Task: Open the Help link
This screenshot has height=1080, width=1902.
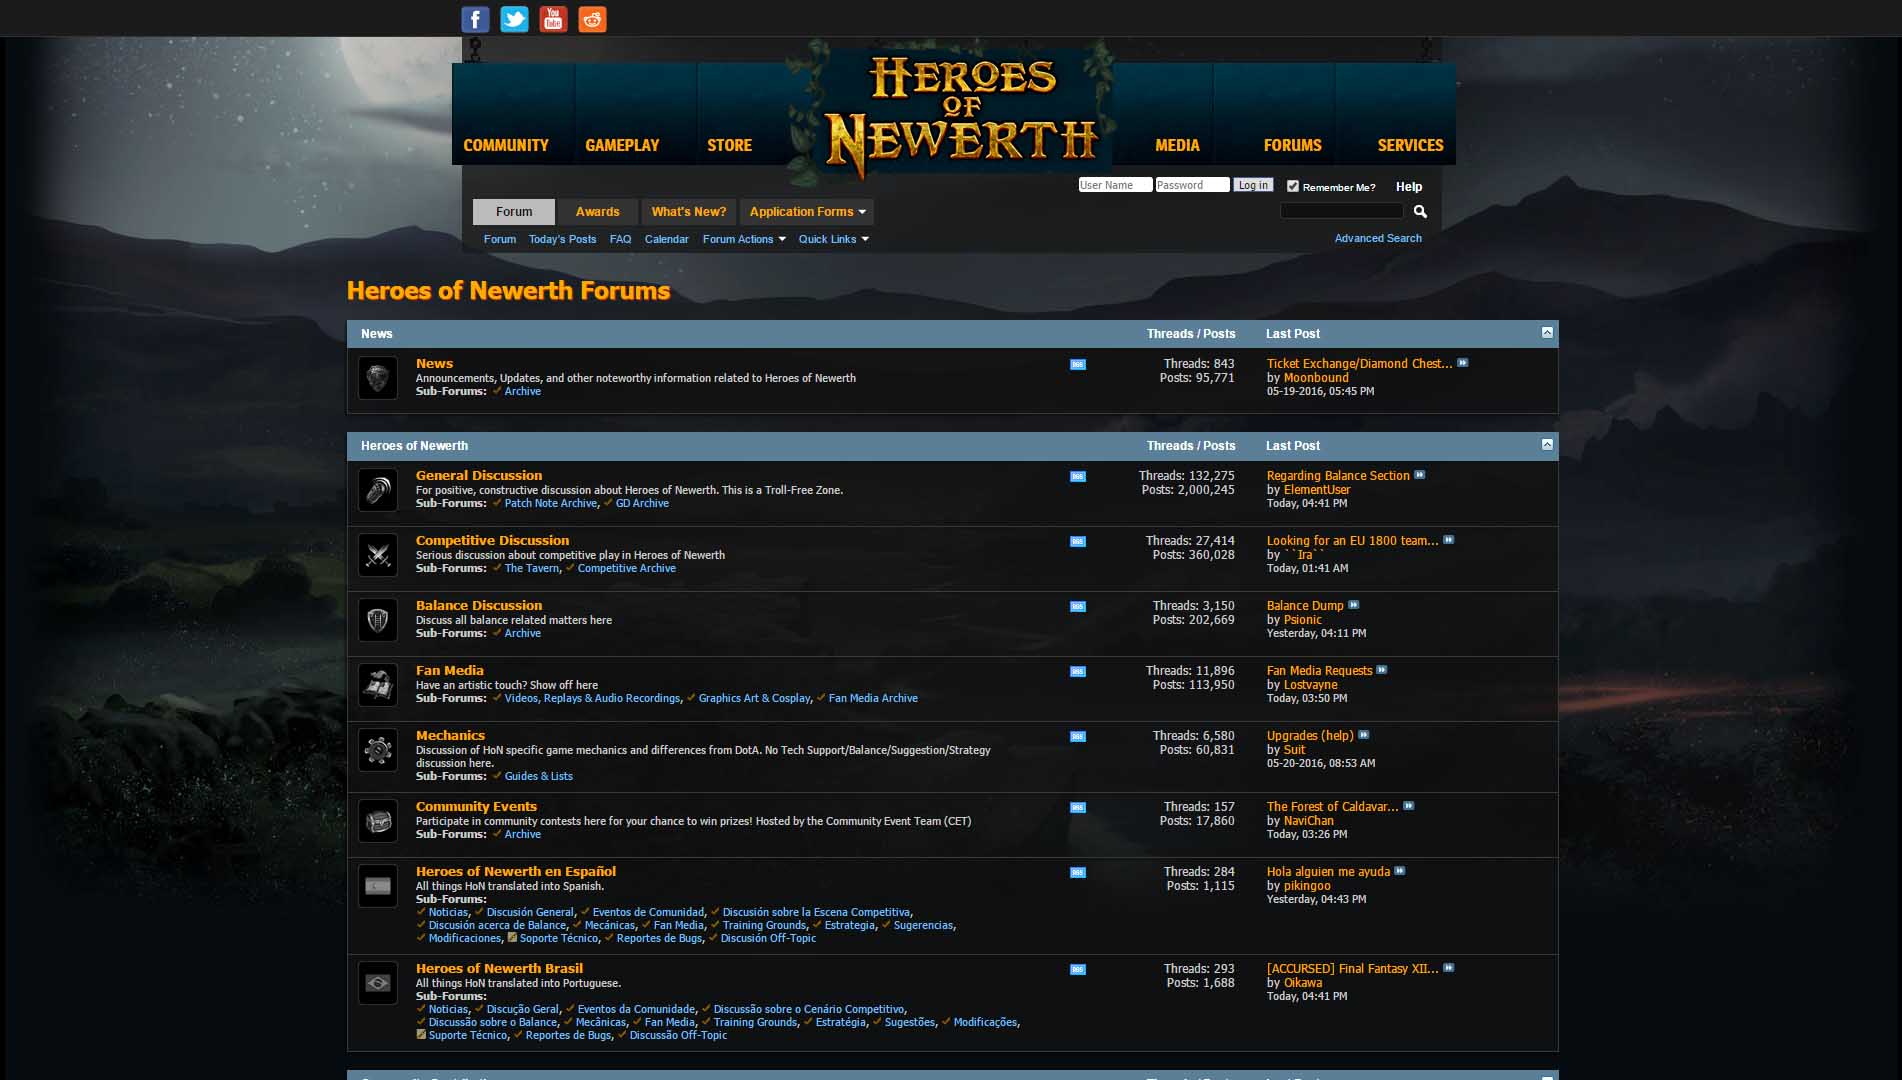Action: [x=1409, y=187]
